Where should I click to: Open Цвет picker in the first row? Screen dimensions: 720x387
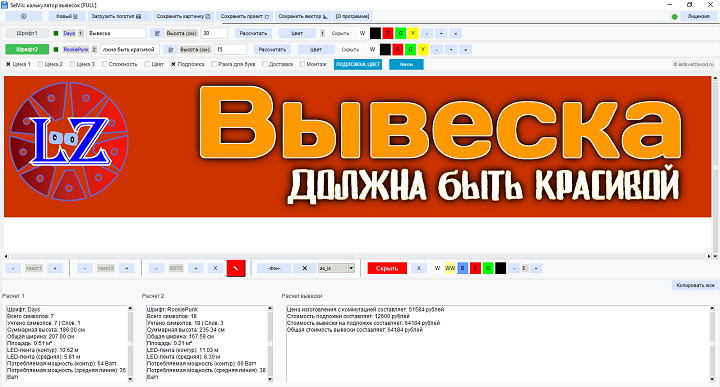click(297, 33)
